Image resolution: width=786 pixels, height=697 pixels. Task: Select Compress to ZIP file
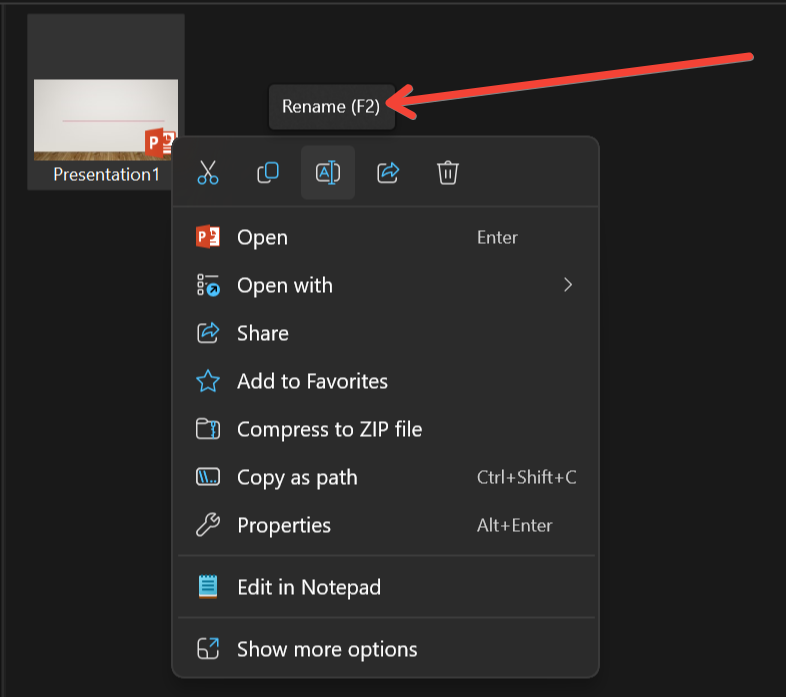tap(329, 429)
